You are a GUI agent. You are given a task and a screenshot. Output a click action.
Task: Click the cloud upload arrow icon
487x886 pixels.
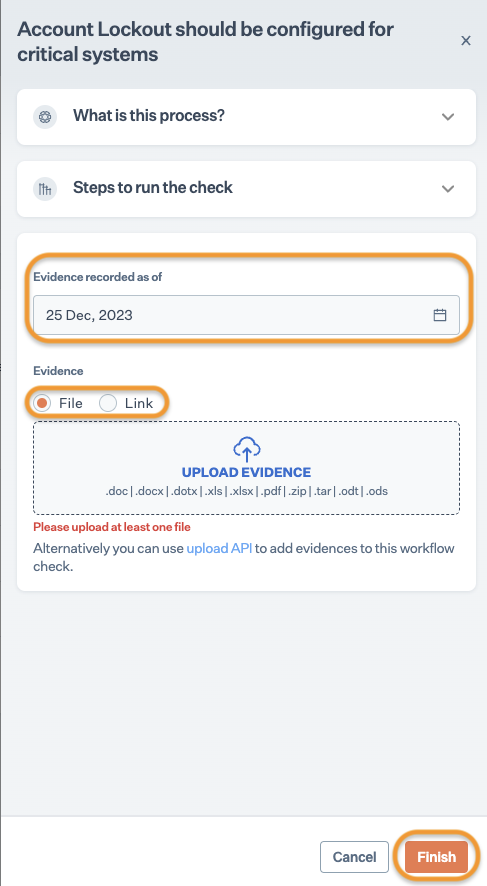(246, 449)
